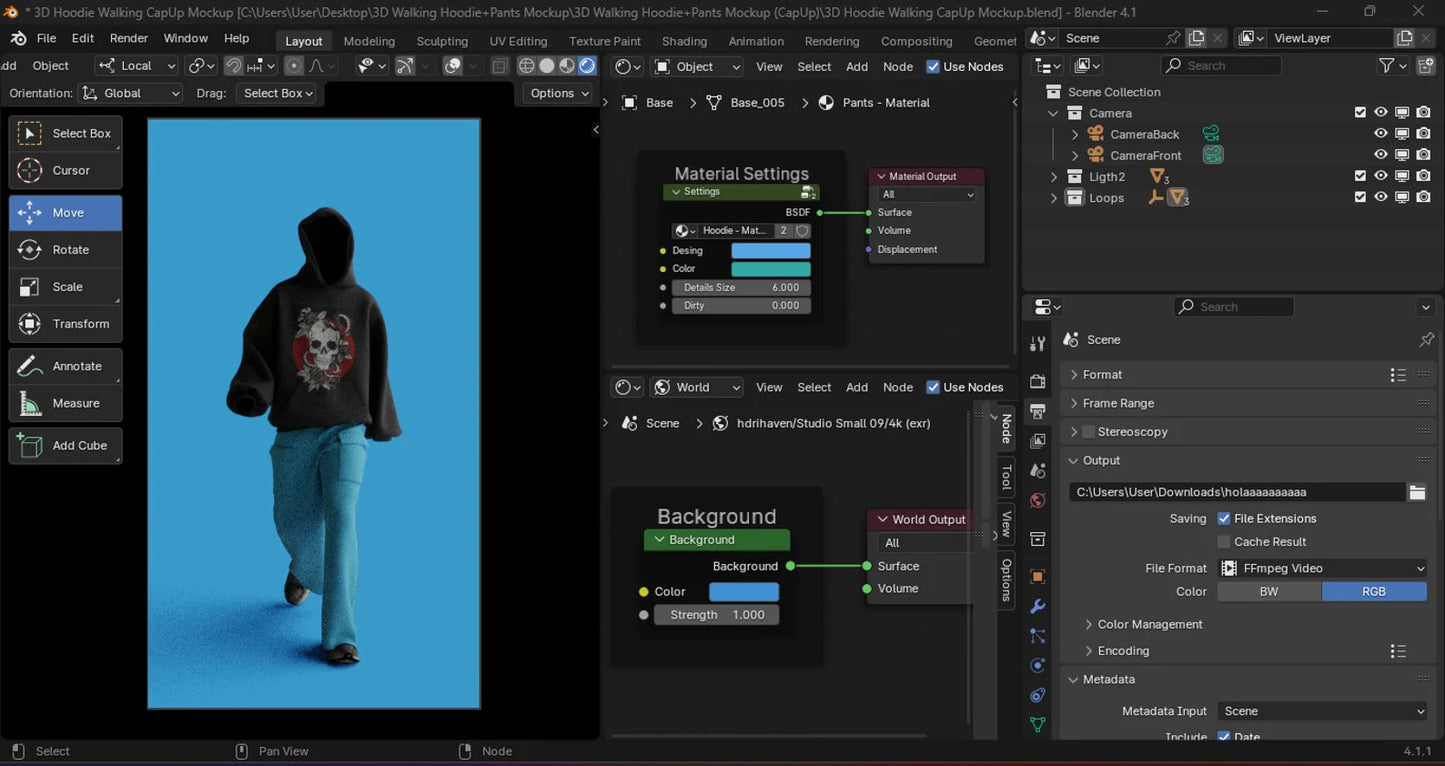
Task: Open the Render menu
Action: (128, 38)
